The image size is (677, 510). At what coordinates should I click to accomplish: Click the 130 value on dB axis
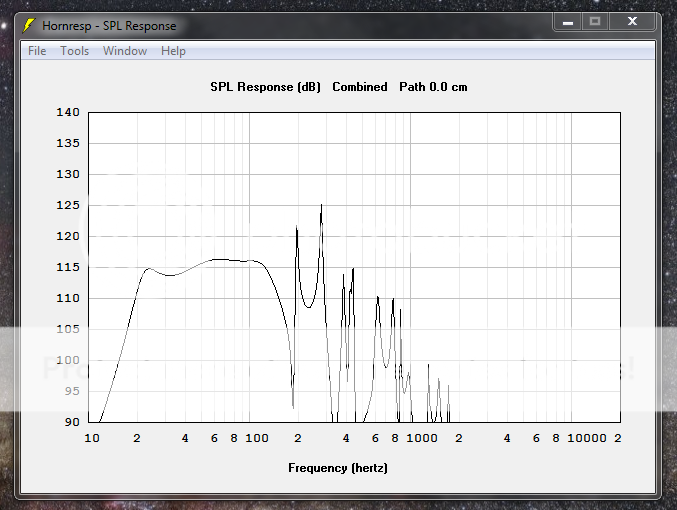point(68,174)
